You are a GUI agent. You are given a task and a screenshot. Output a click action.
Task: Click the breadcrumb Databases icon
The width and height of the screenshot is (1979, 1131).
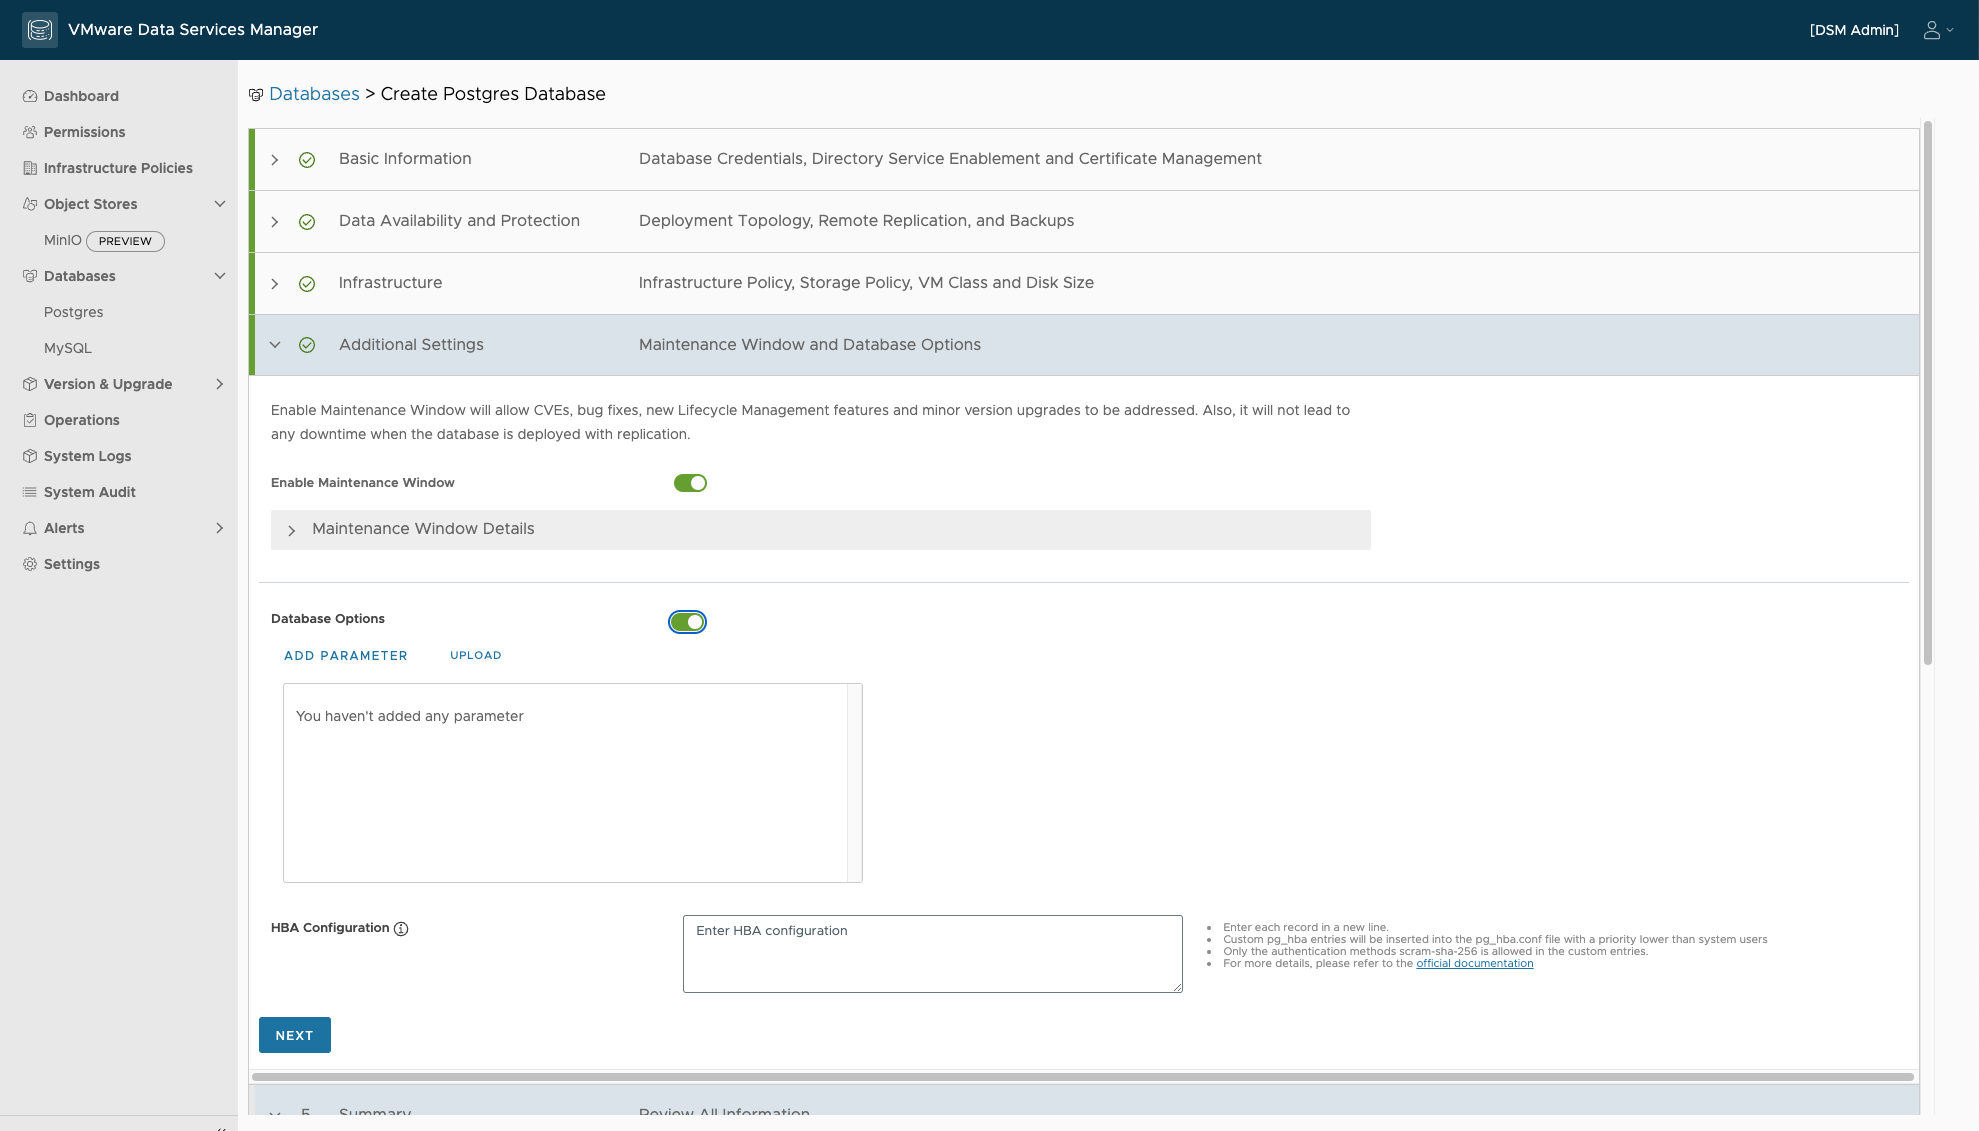[256, 95]
